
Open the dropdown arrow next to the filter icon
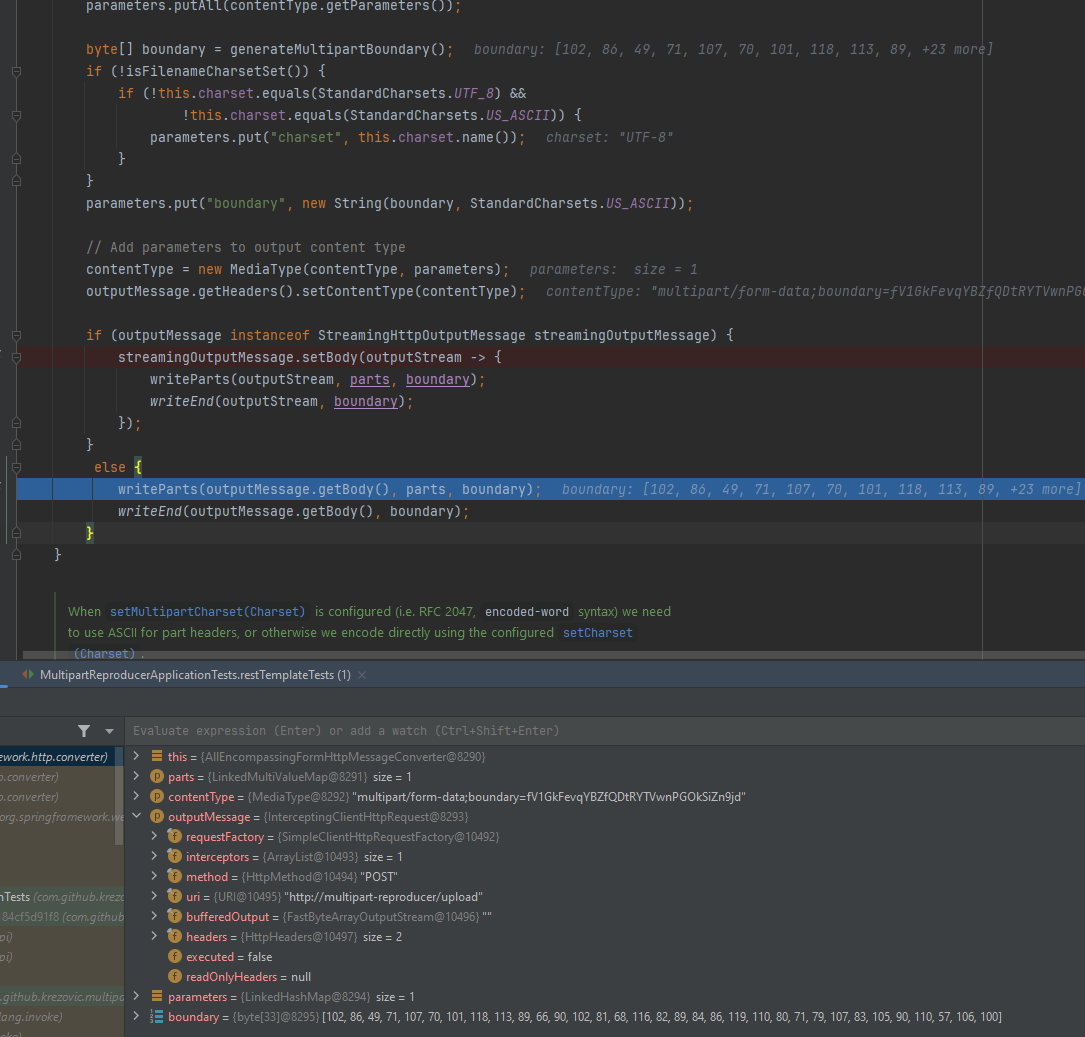[x=109, y=731]
